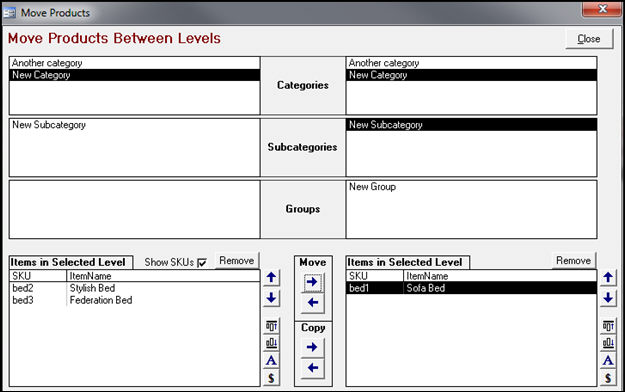Move item to the left using Move arrow
The height and width of the screenshot is (392, 625).
tap(312, 303)
